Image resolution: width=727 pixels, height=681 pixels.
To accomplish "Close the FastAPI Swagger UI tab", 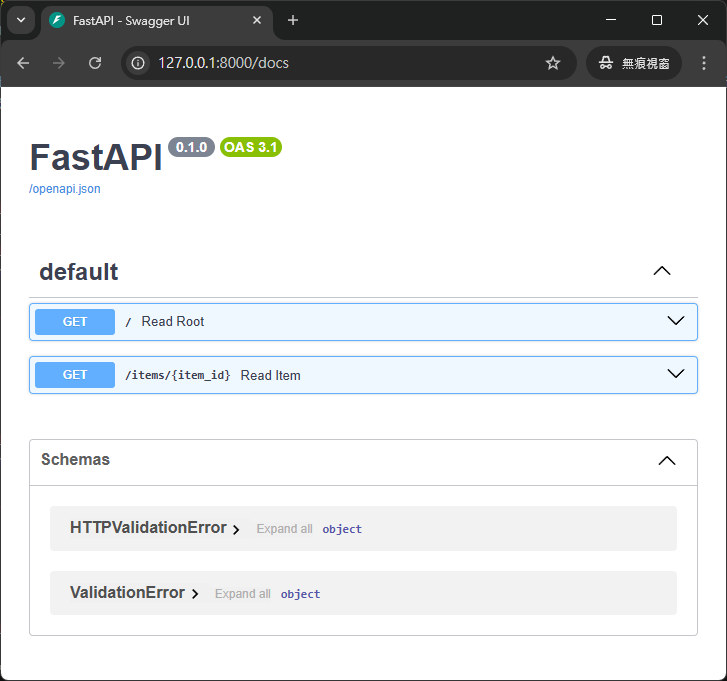I will click(257, 20).
